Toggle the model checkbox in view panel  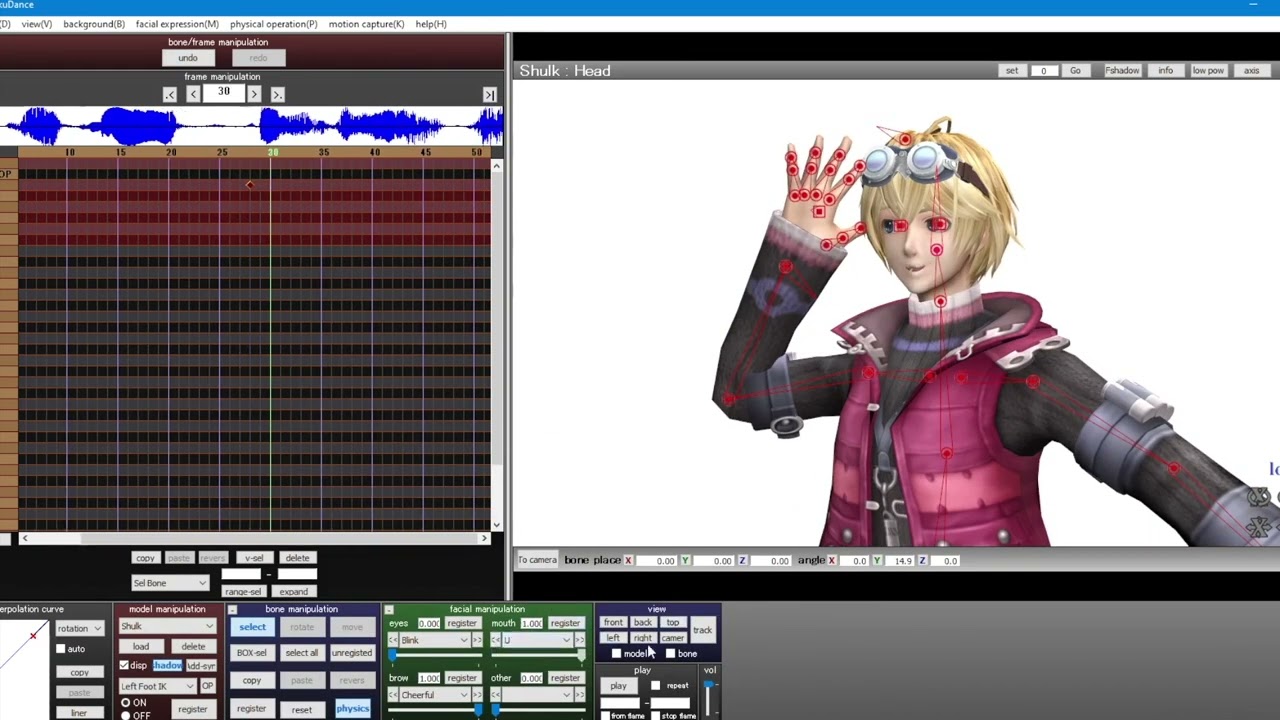point(616,654)
